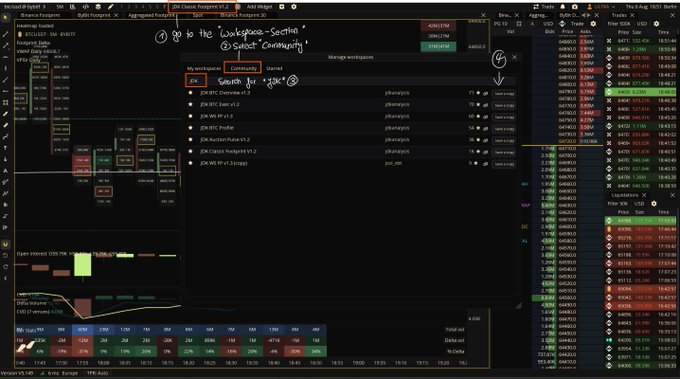Switch to the Binance Footprint 30 tab
Screen dimensions: 680x379
[243, 15]
